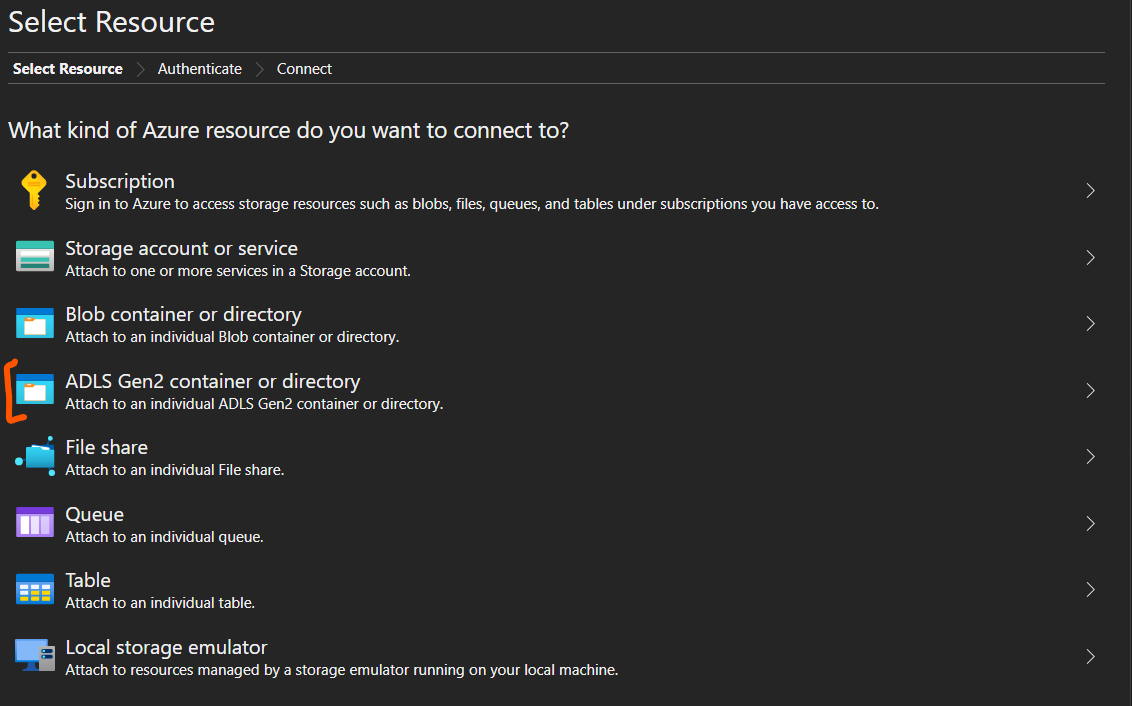Image resolution: width=1132 pixels, height=706 pixels.
Task: Expand the Local storage emulator chevron
Action: tap(1089, 656)
